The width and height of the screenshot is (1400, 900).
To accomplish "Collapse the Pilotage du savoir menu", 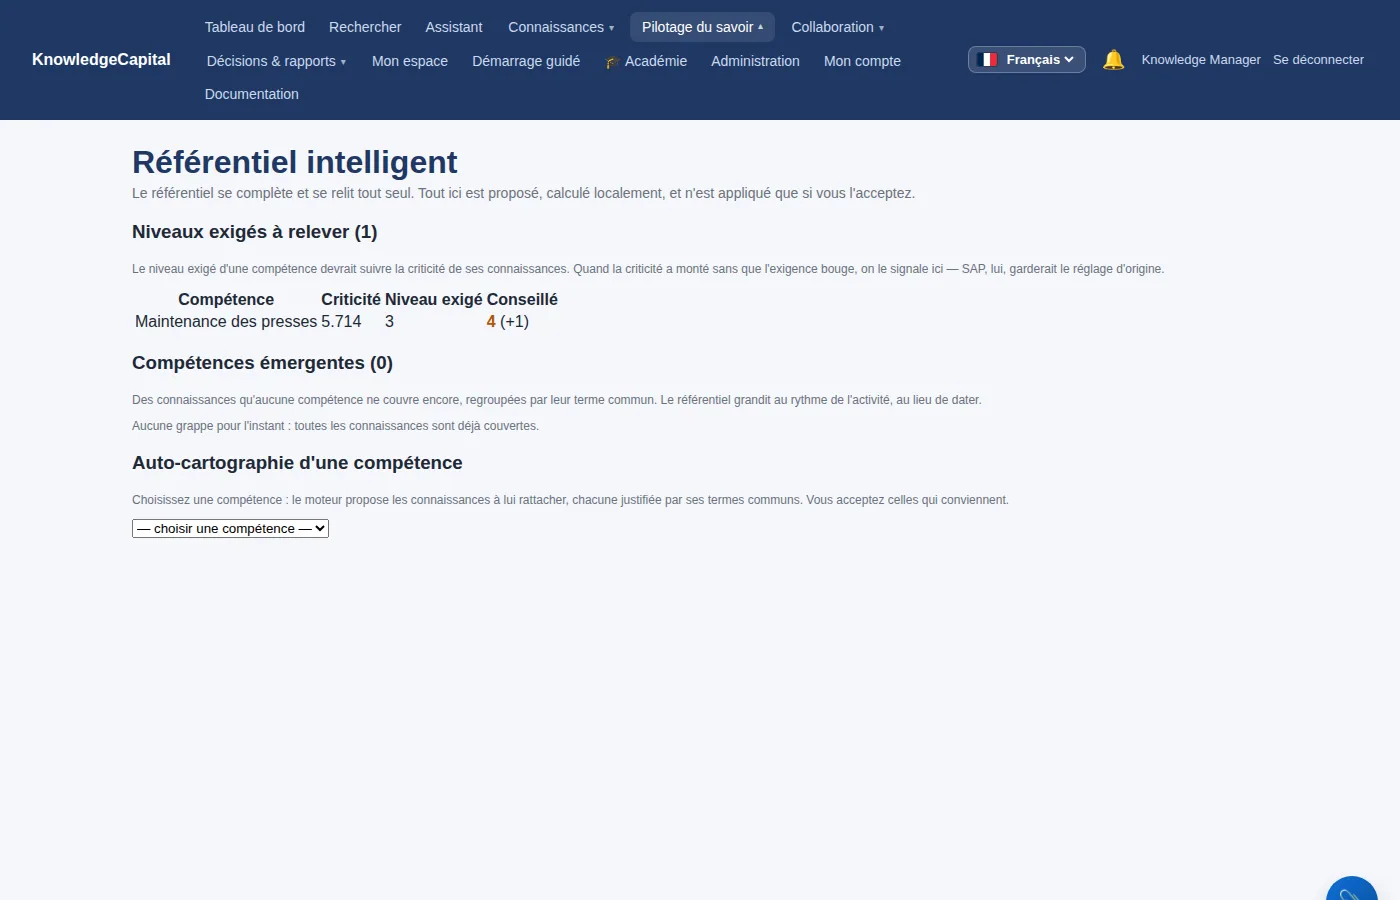I will click(702, 27).
